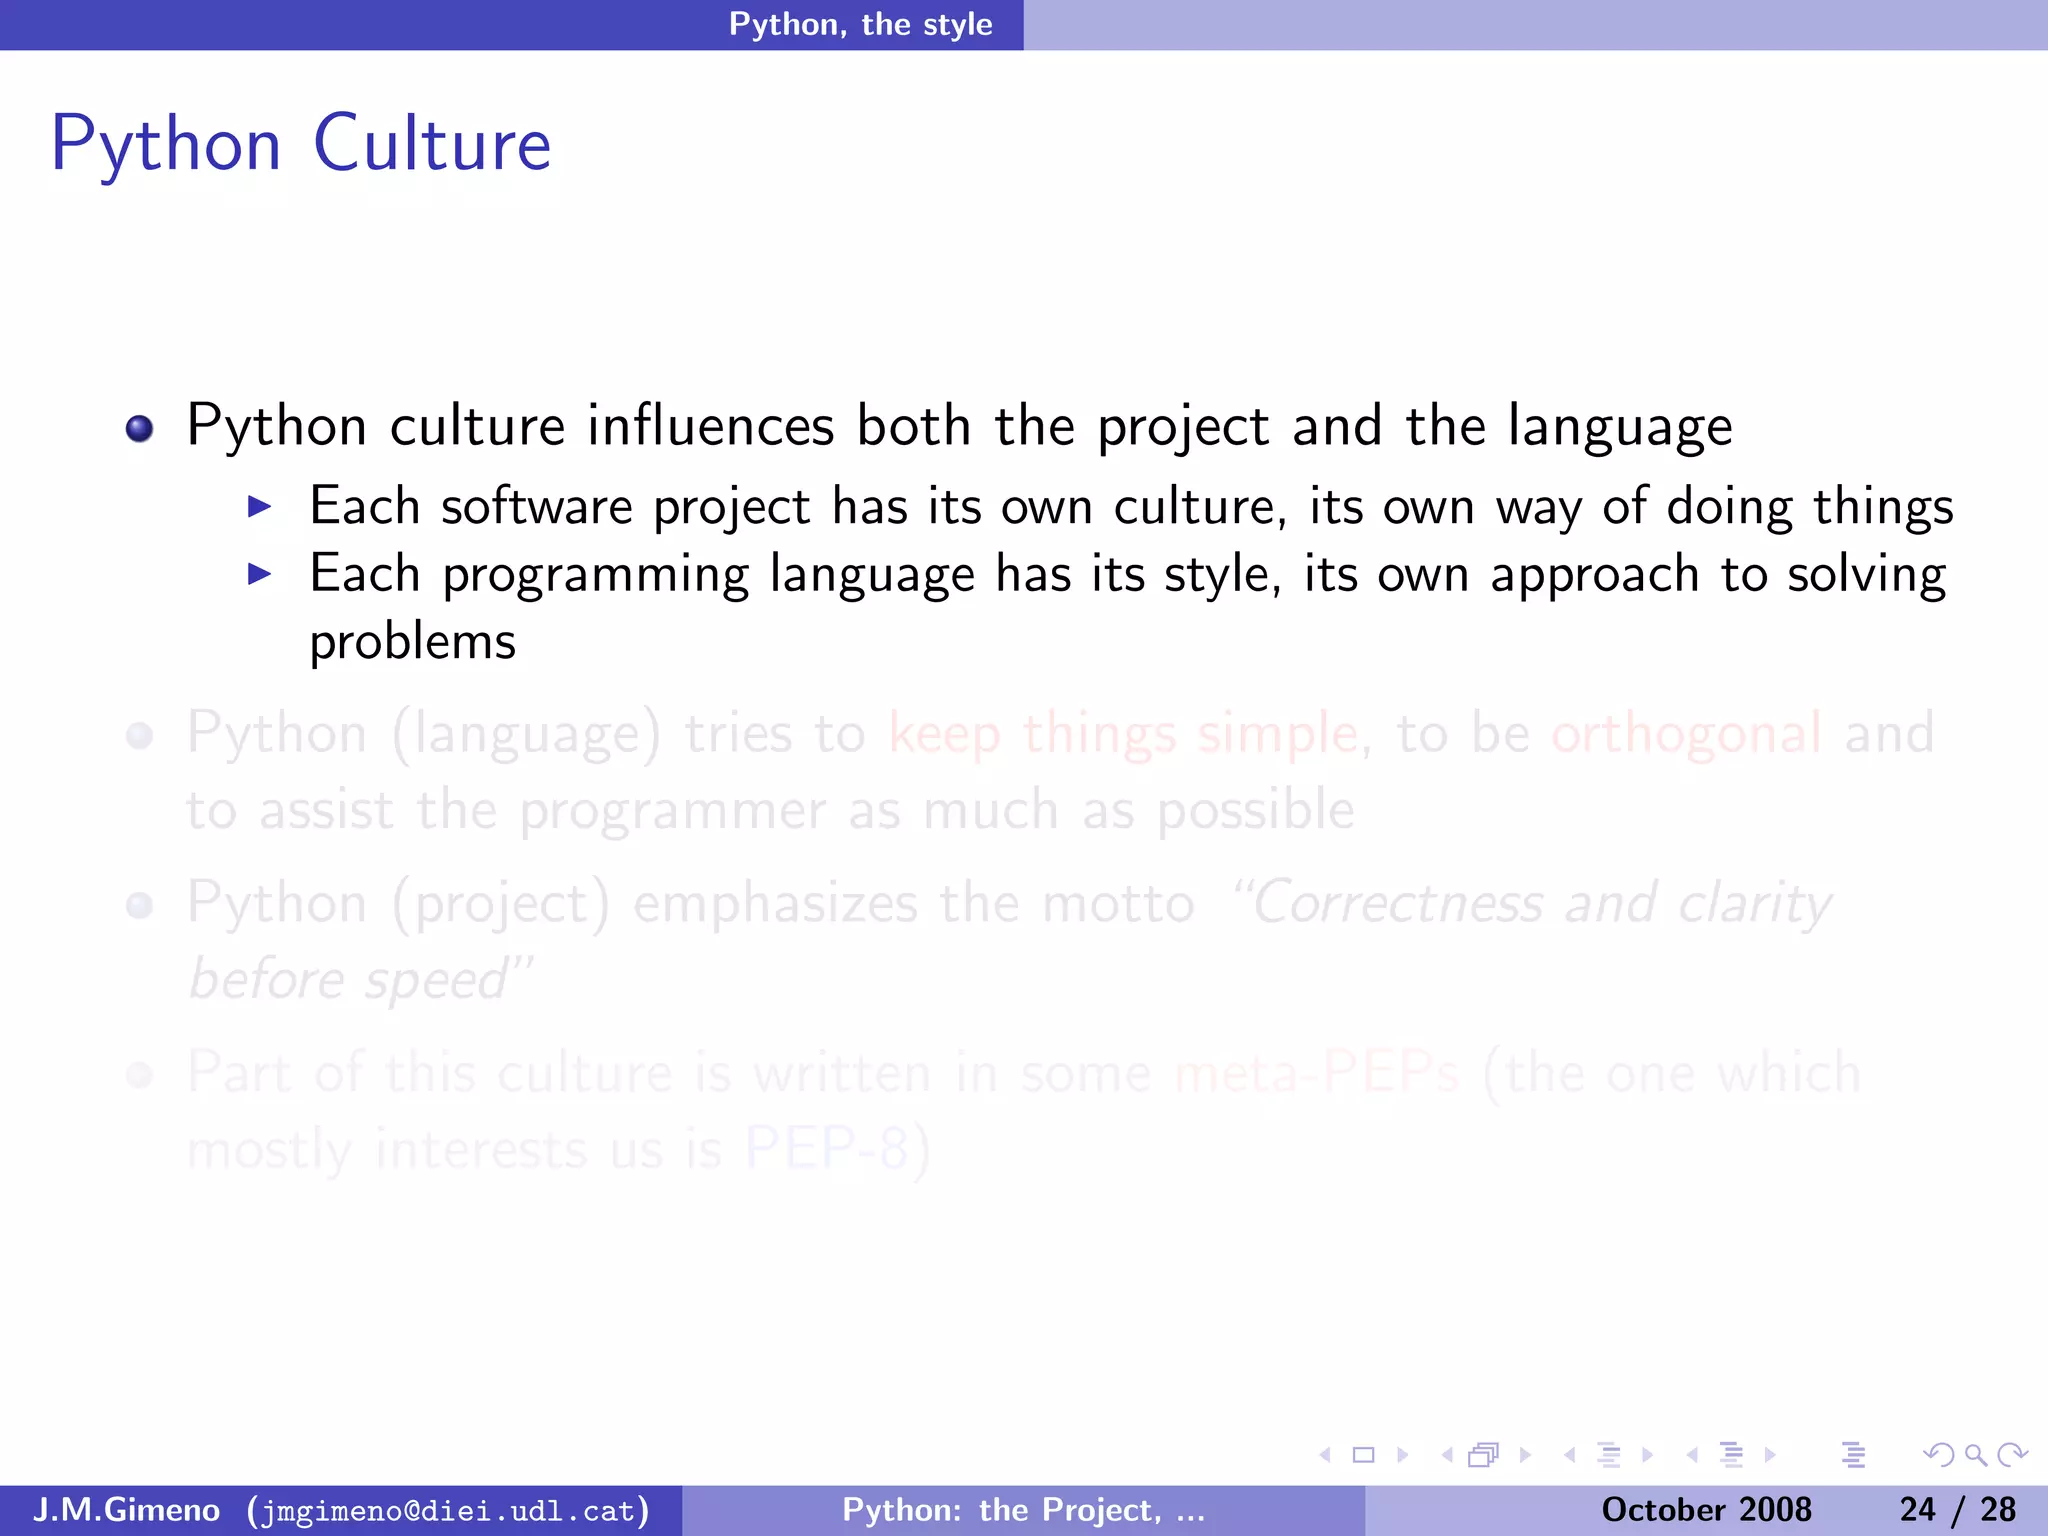Jump to previous subsection arrow

(1570, 1455)
